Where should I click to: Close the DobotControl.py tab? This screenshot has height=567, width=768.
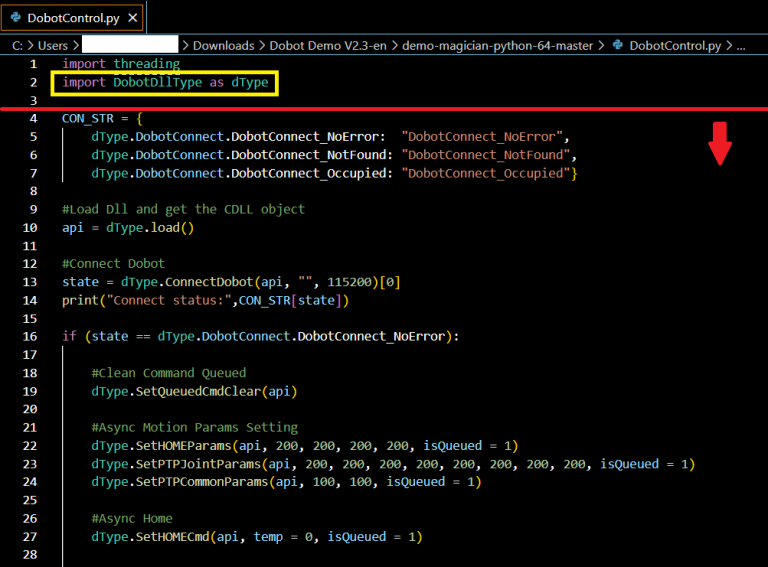[132, 18]
